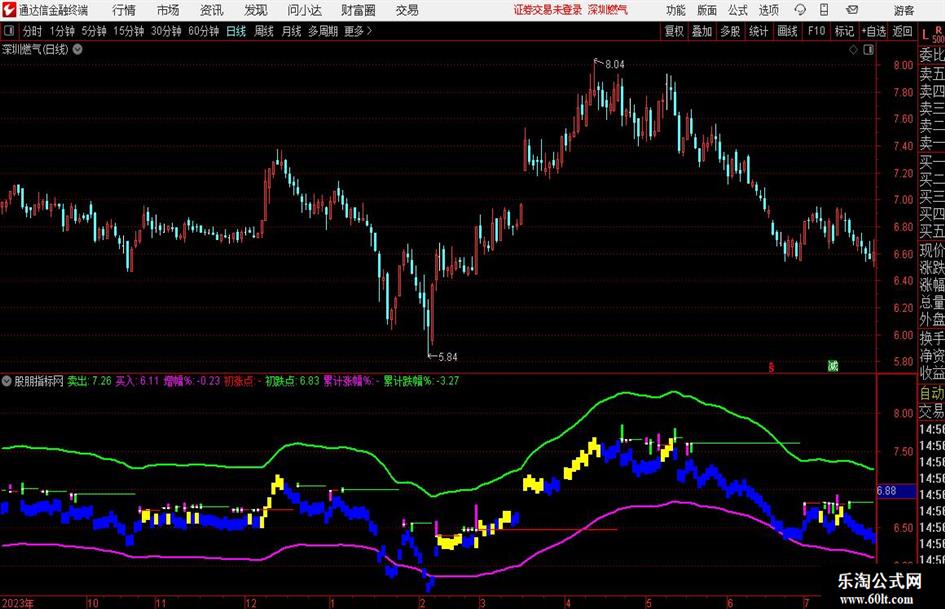945x609 pixels.
Task: Open the 多周期 multi-period view
Action: (323, 31)
